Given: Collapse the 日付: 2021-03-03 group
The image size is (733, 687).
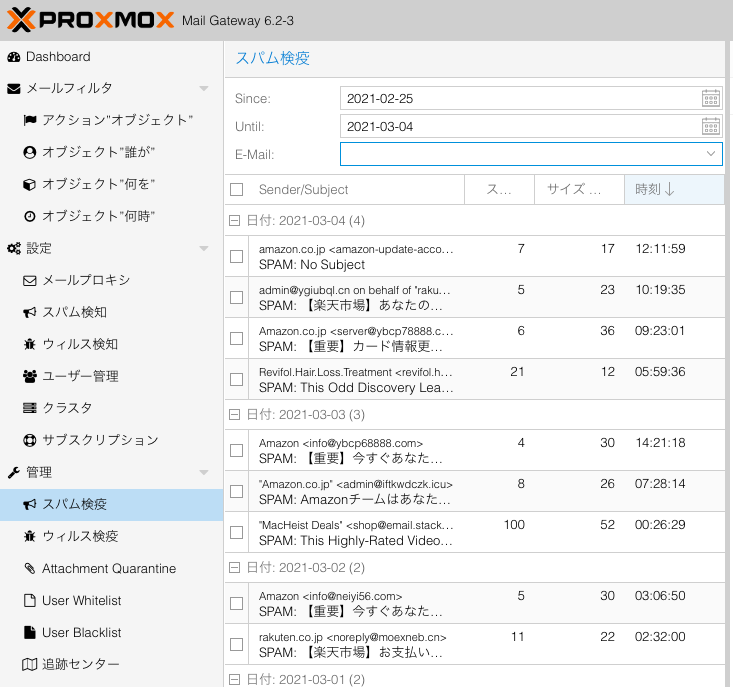Looking at the screenshot, I should (x=234, y=415).
